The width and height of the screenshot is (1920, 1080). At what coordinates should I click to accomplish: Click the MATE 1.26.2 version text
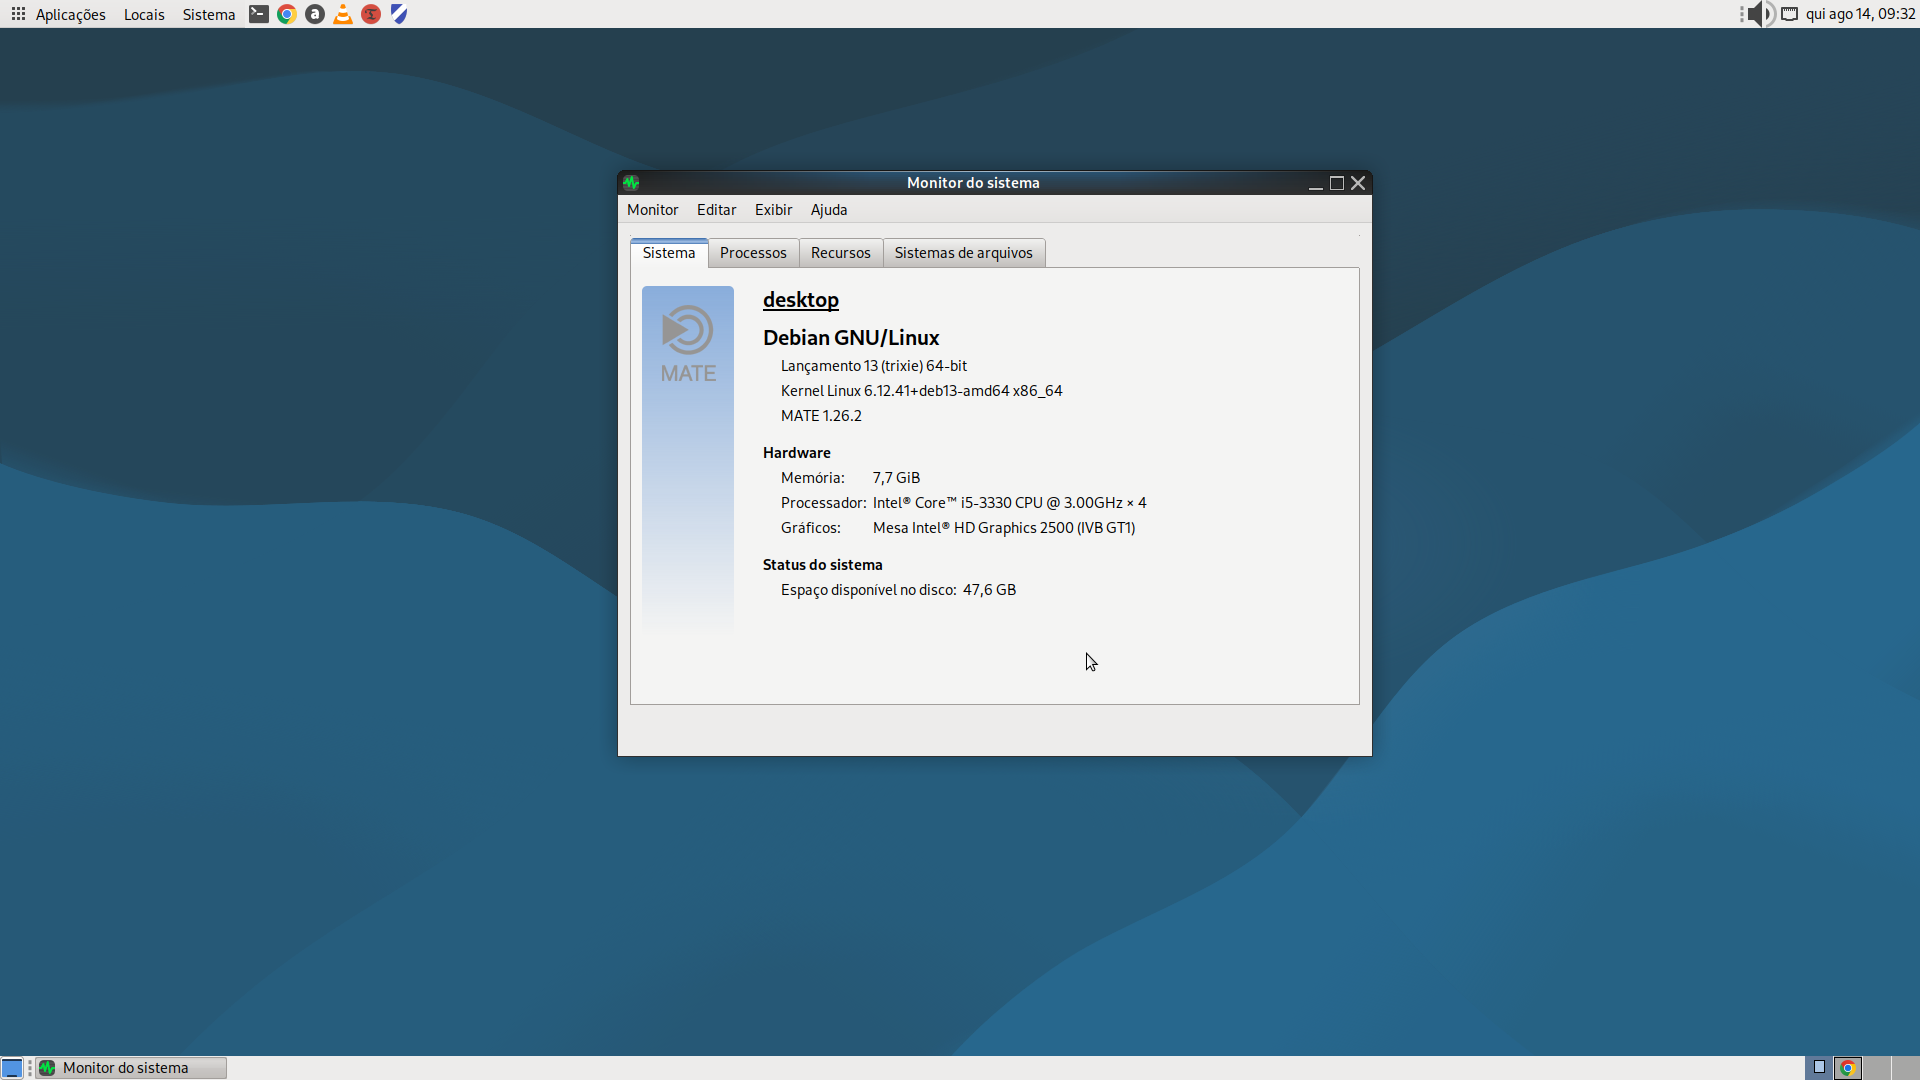pyautogui.click(x=821, y=416)
